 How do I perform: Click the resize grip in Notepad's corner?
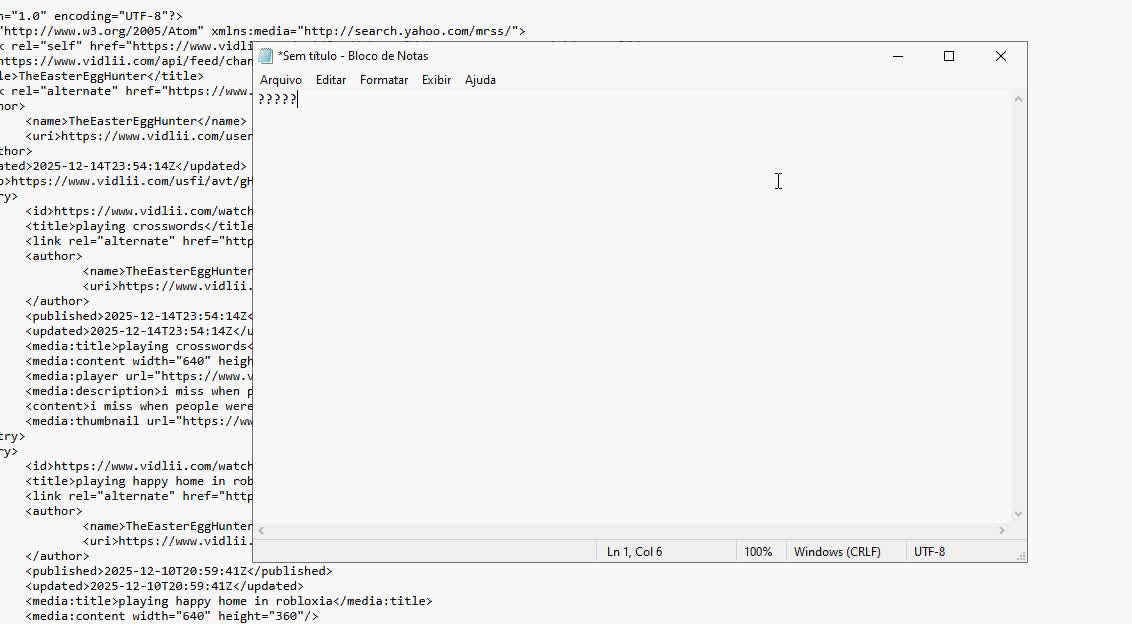click(x=1020, y=556)
